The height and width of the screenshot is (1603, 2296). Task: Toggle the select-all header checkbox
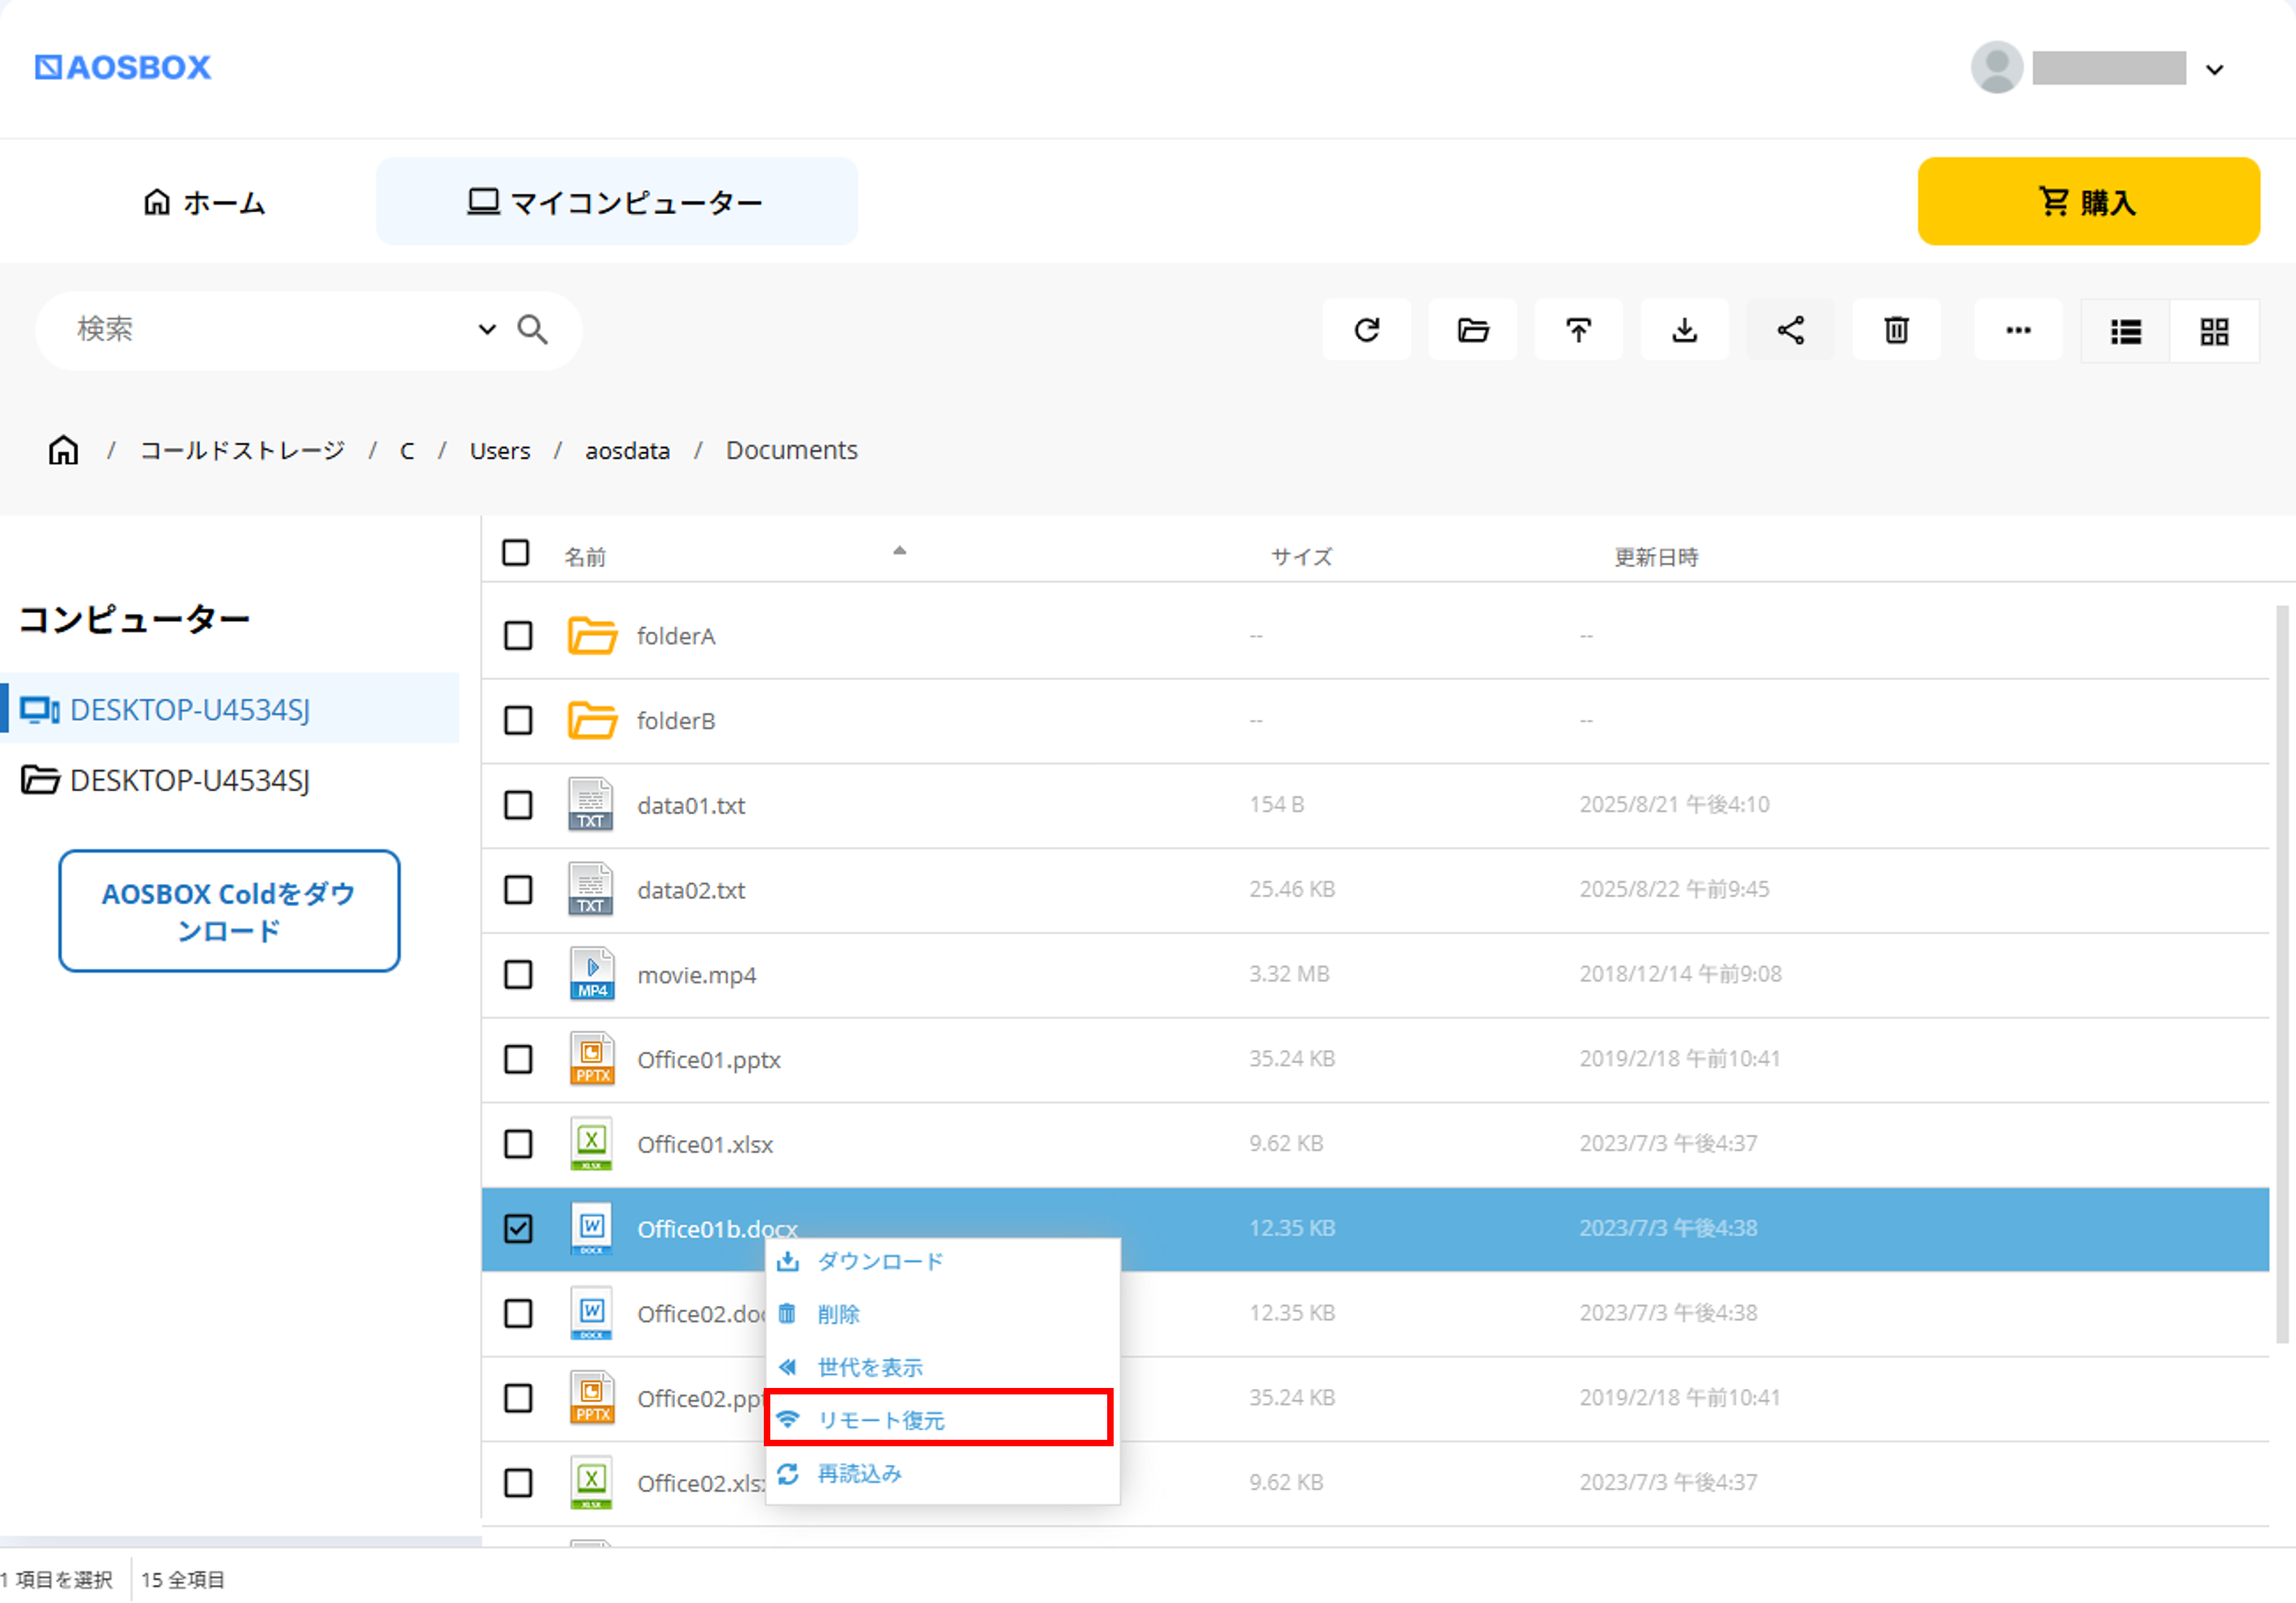[x=516, y=553]
